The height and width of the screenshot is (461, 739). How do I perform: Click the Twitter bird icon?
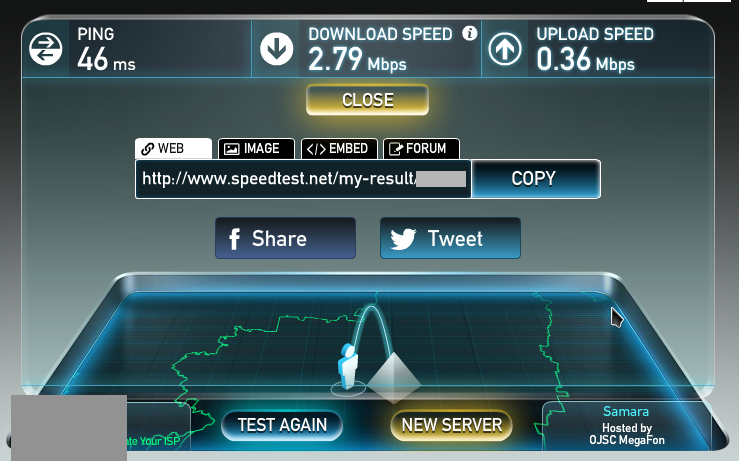[x=403, y=239]
